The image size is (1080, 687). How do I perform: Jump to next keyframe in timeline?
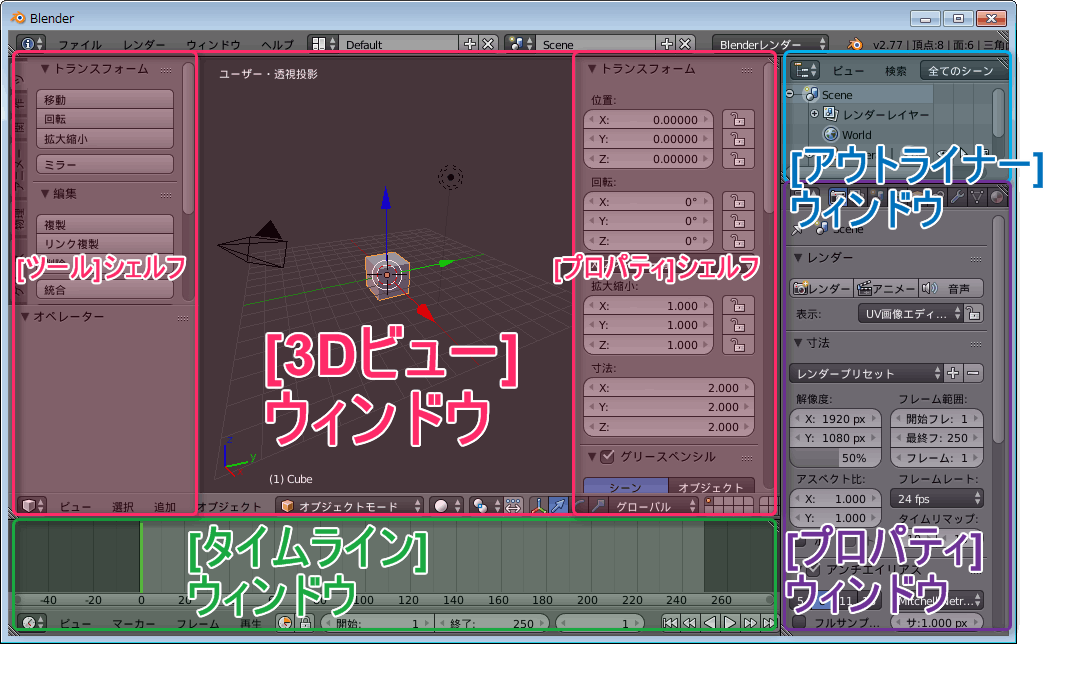point(749,622)
